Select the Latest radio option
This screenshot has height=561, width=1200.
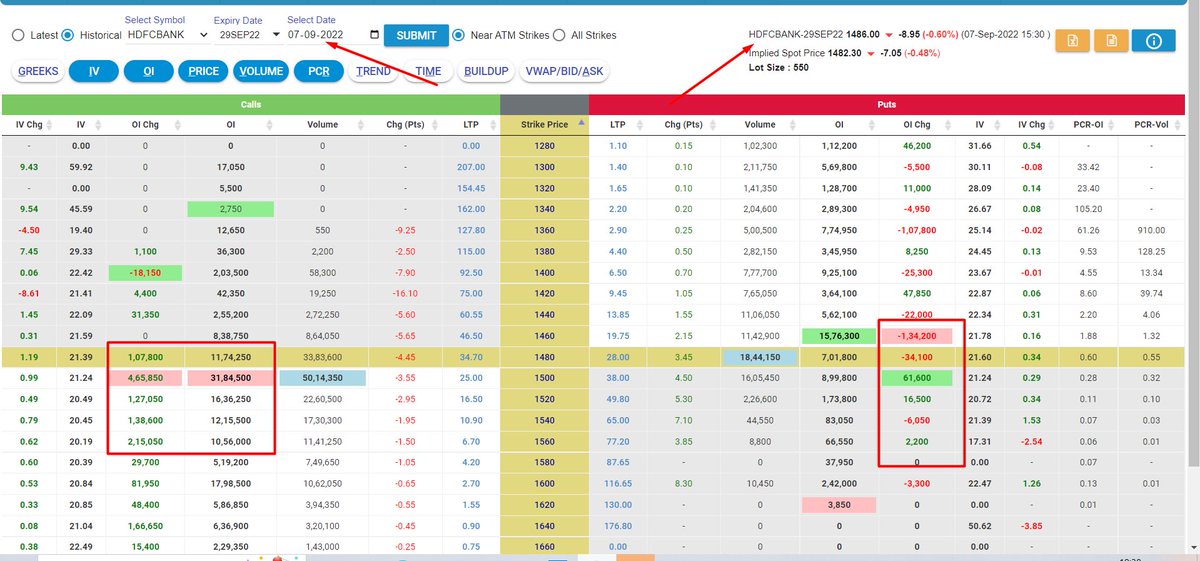click(x=18, y=35)
